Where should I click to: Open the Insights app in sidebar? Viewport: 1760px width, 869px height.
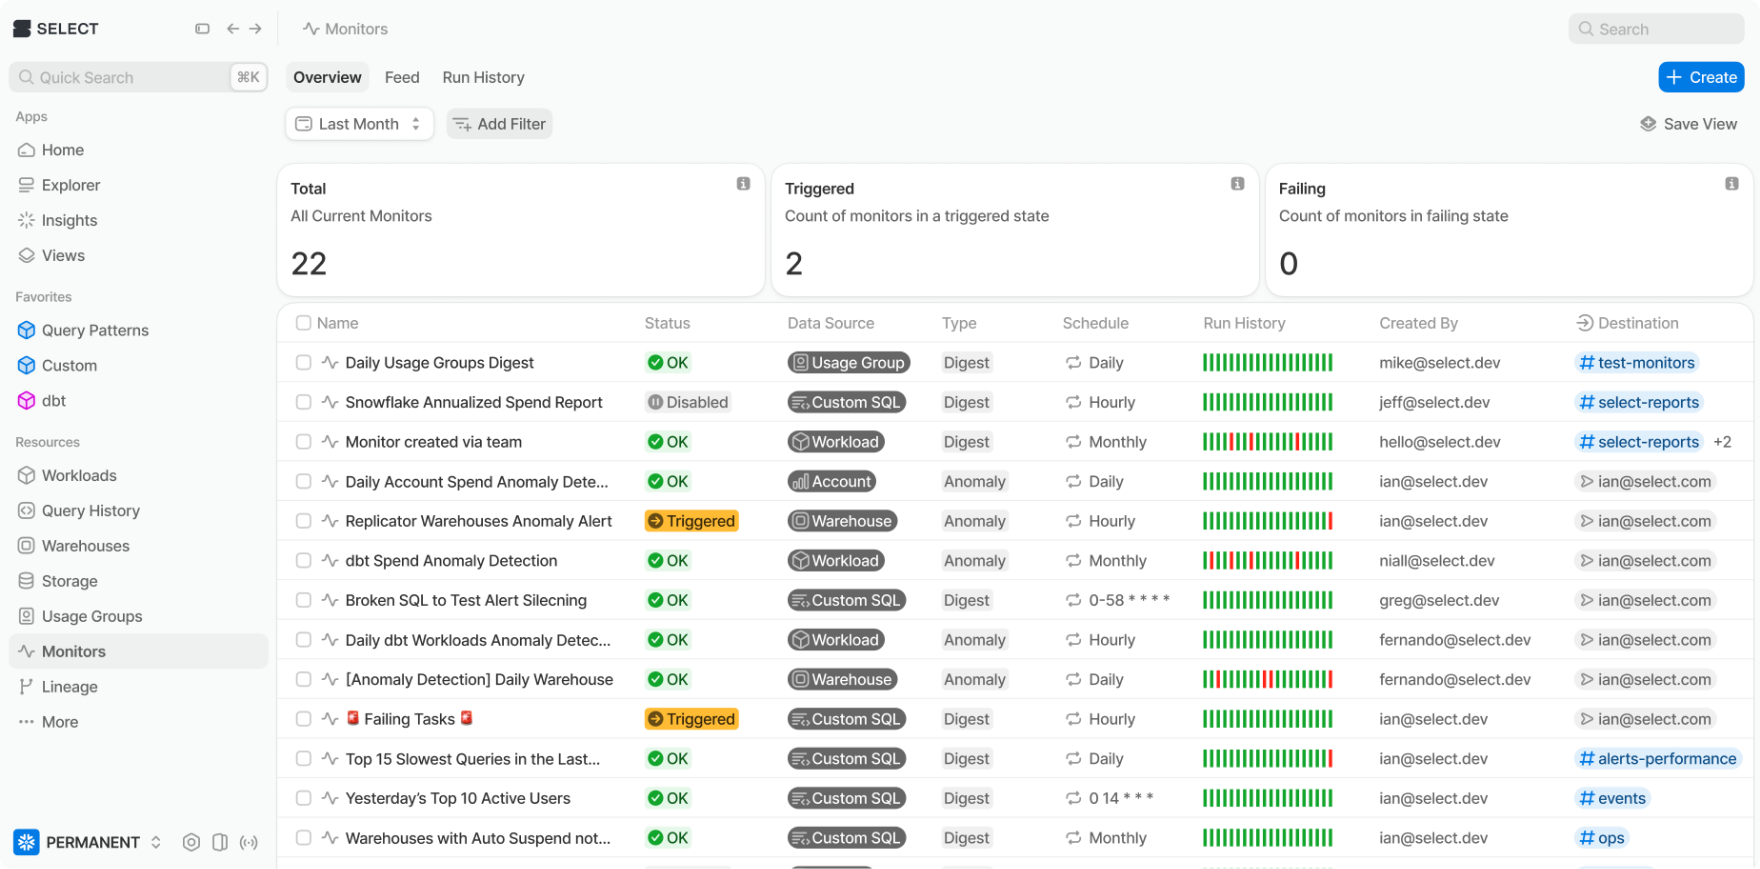(69, 220)
